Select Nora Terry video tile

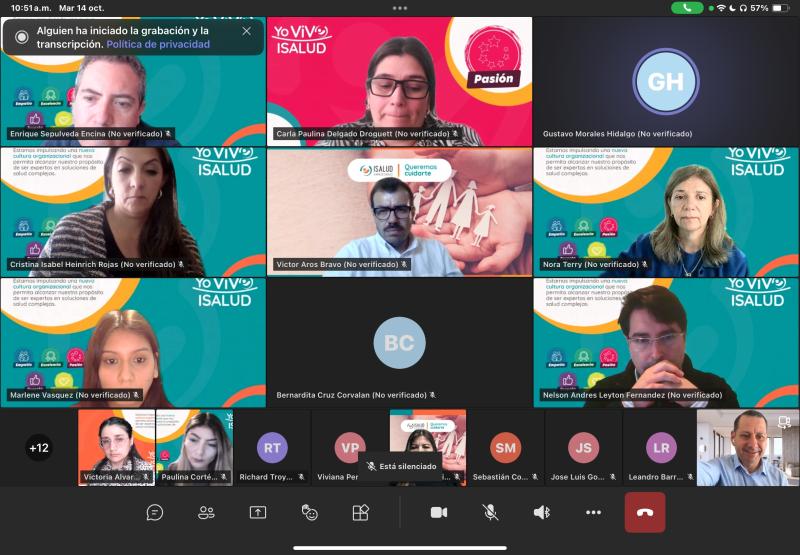click(x=666, y=212)
